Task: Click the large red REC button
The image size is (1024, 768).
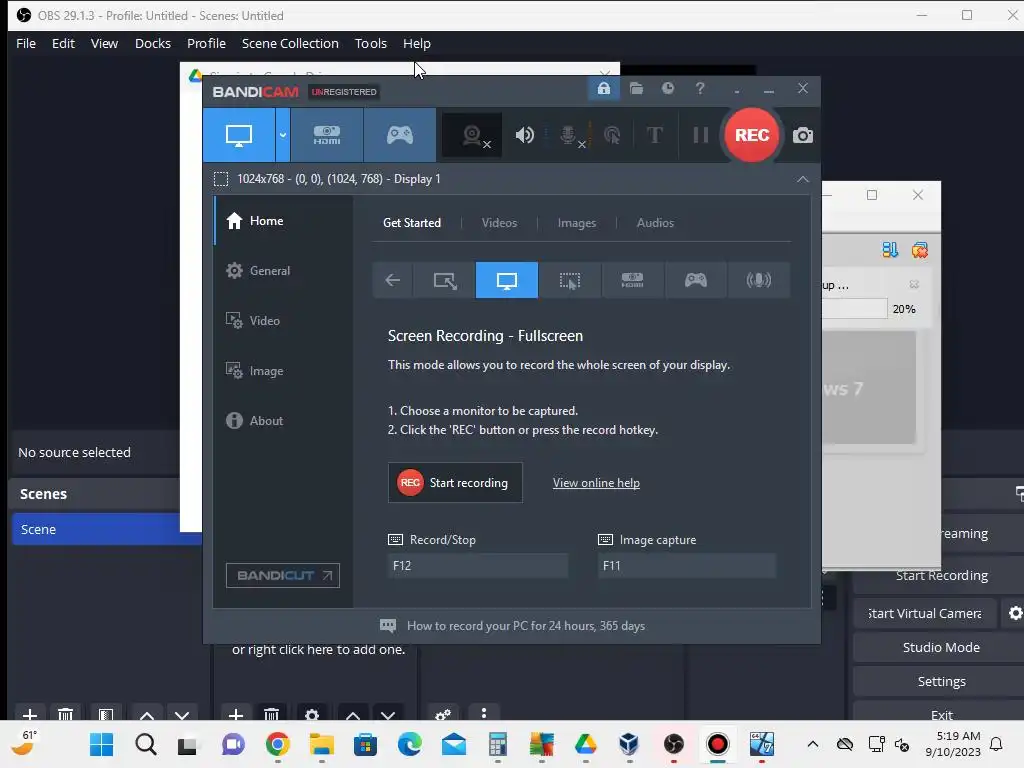Action: pos(752,135)
